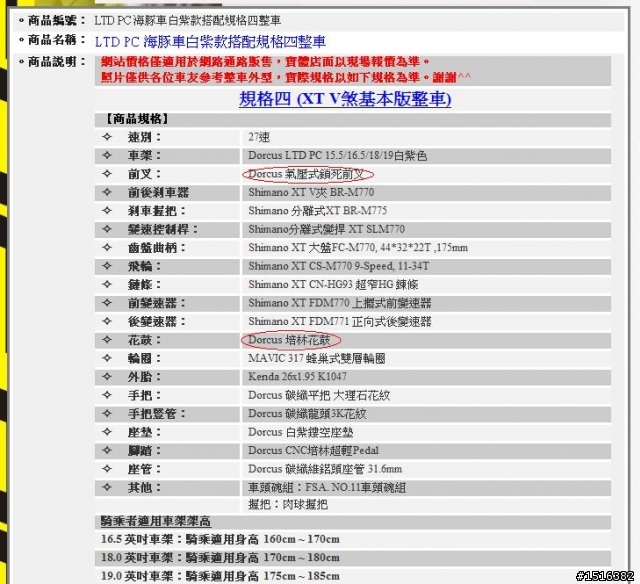Click the 外胎 row label
The height and width of the screenshot is (584, 640).
tap(144, 377)
